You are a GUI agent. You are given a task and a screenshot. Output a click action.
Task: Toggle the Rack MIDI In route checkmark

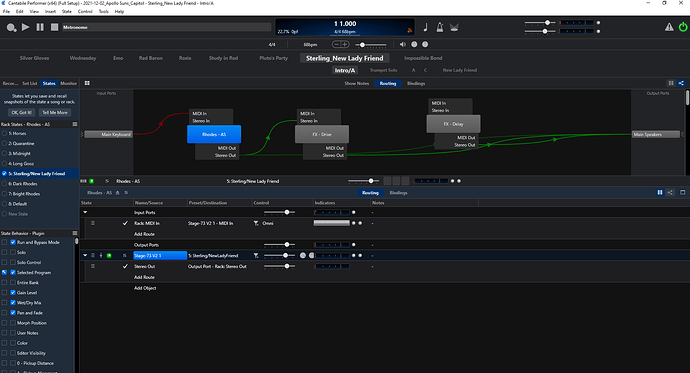(125, 223)
